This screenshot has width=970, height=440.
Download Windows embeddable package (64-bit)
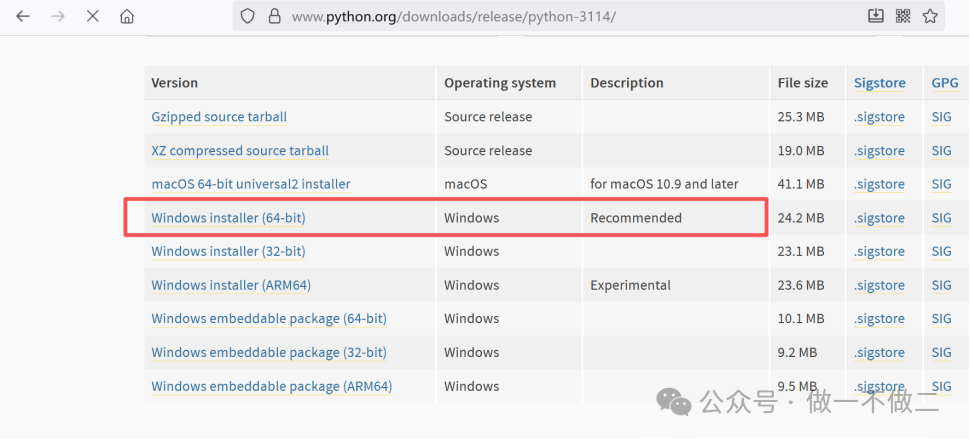268,319
